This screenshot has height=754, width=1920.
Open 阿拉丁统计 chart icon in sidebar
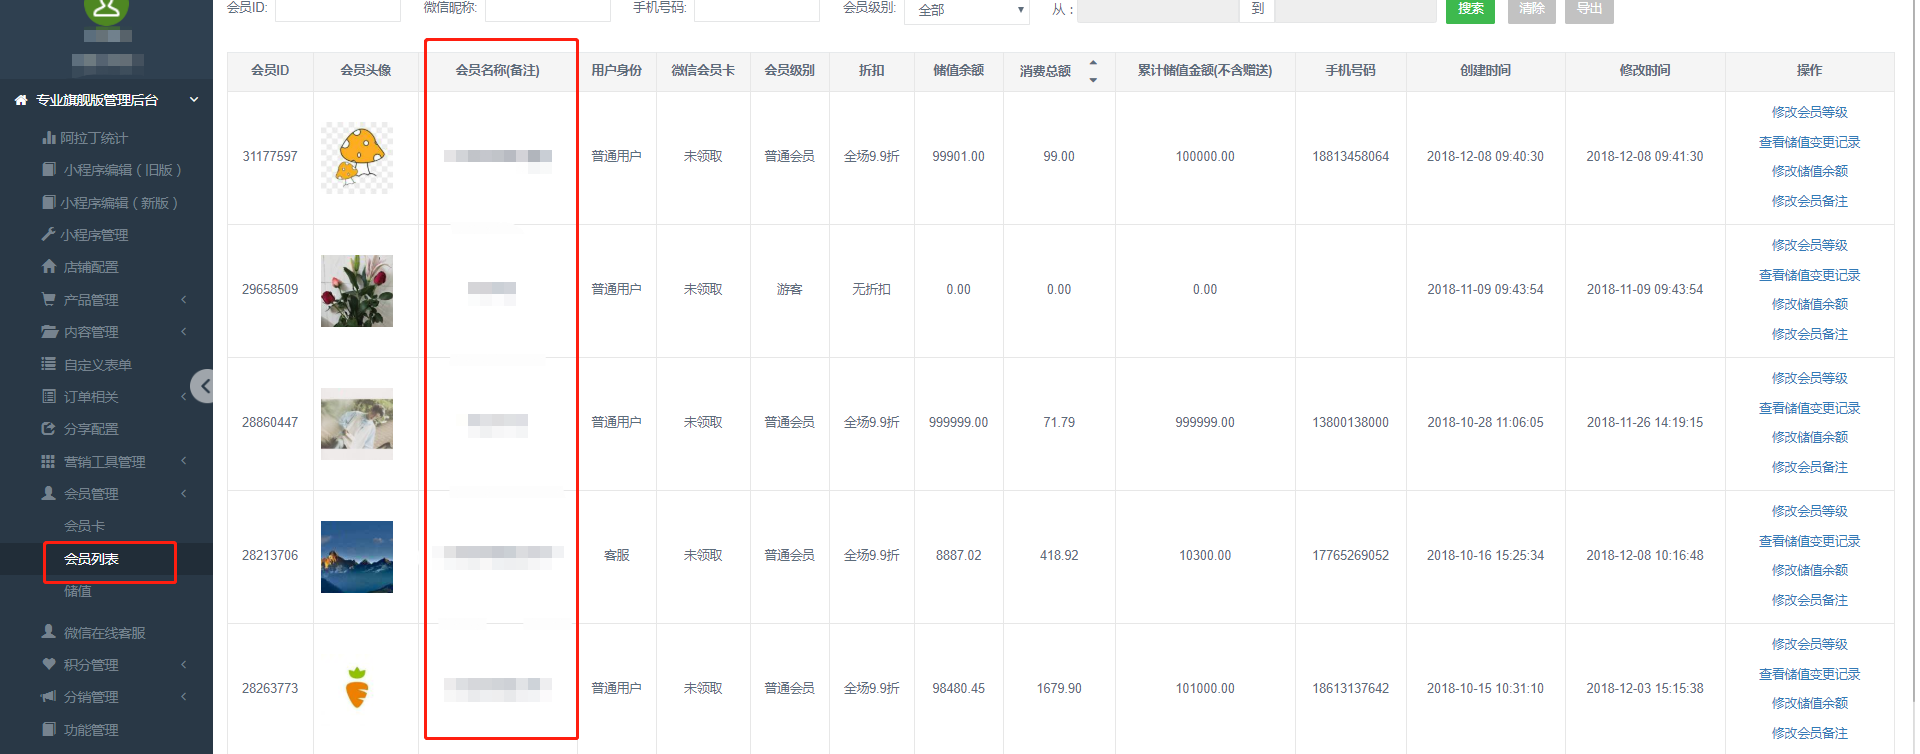48,138
